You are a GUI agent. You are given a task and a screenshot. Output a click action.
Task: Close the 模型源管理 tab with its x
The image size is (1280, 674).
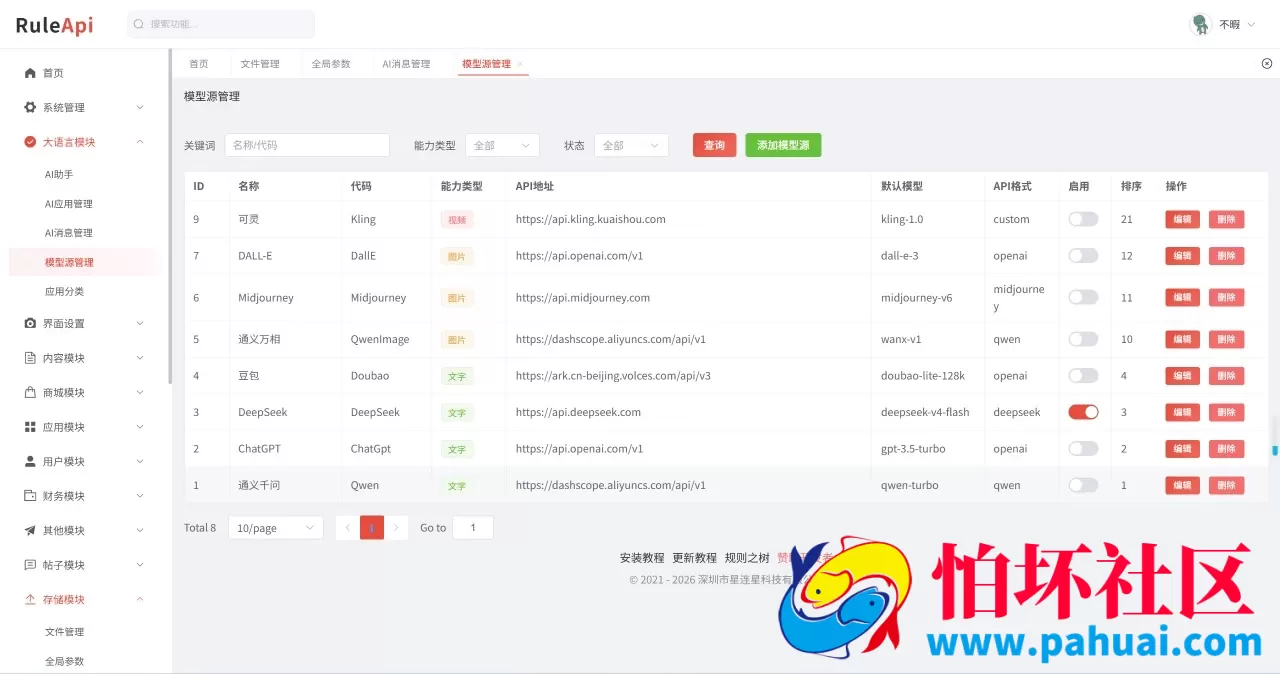(519, 64)
